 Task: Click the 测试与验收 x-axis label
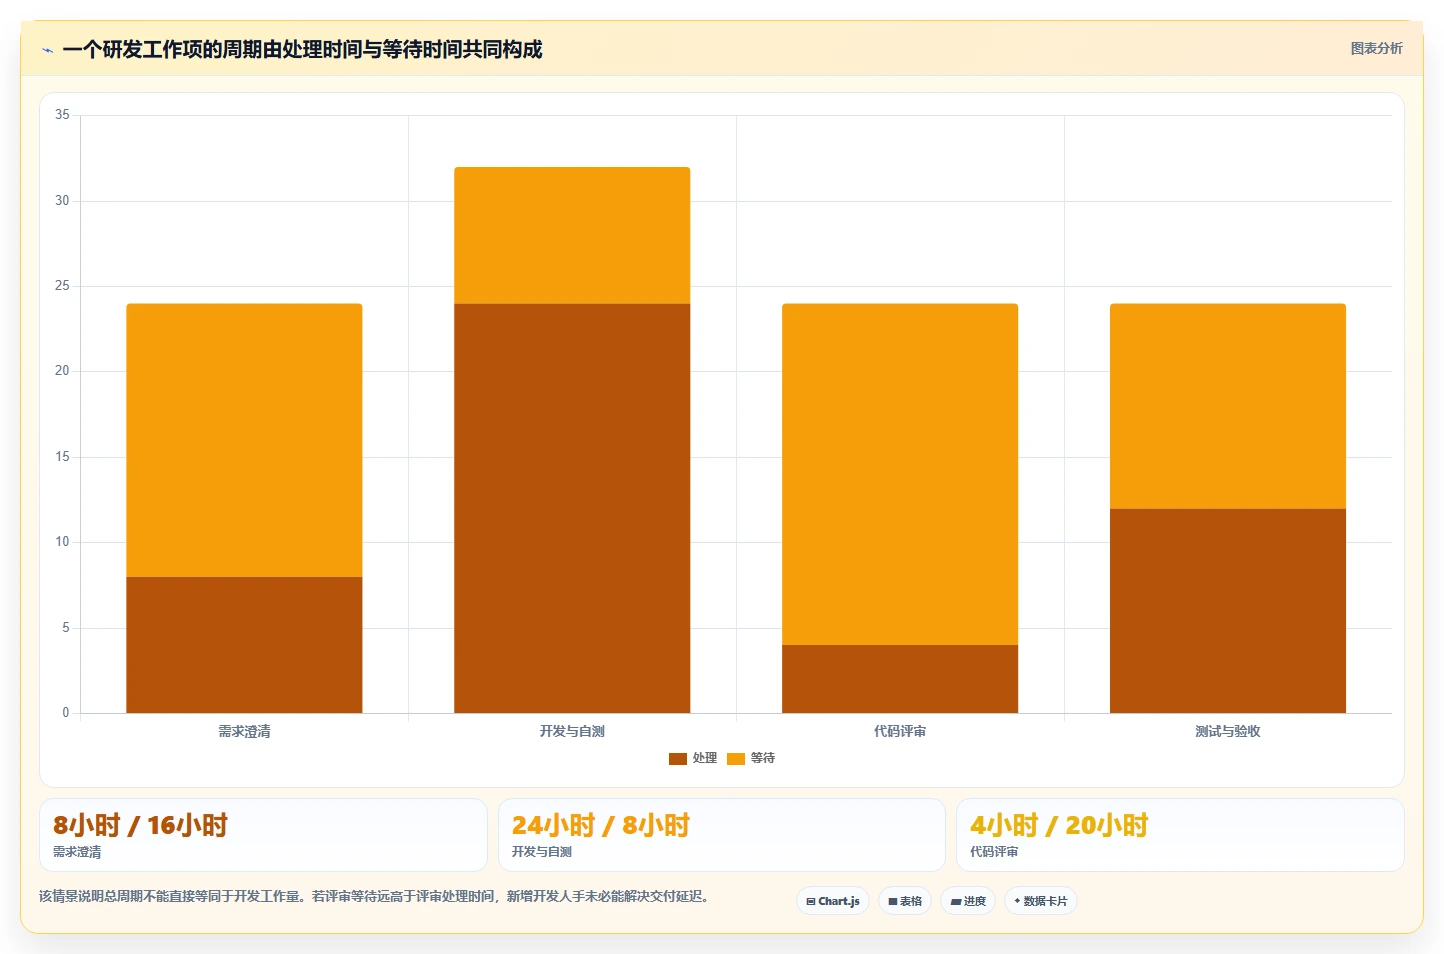pos(1228,731)
